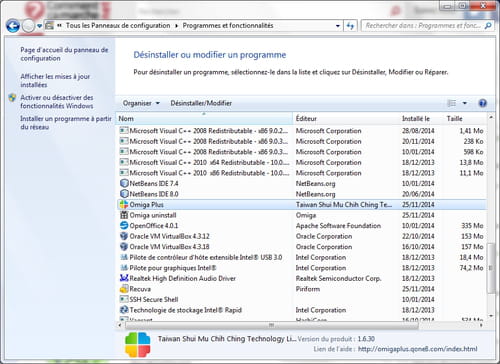This screenshot has width=500, height=364.
Task: Click the large Omiga Plus icon in details pane
Action: [138, 344]
